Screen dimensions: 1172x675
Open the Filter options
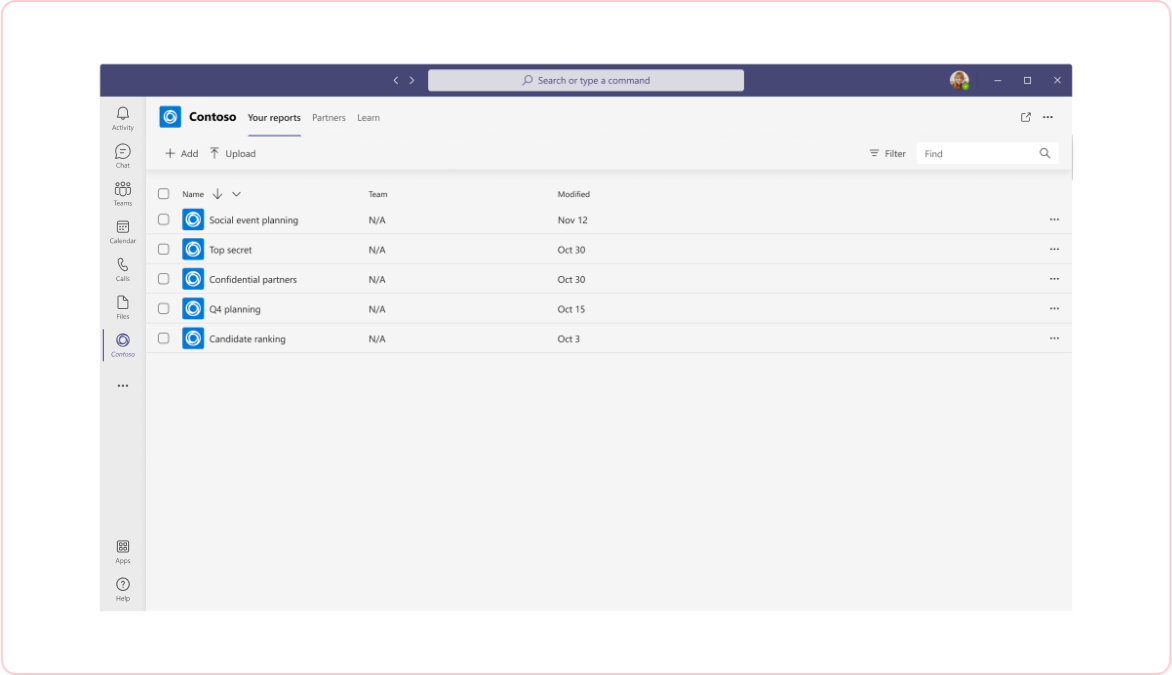coord(887,153)
